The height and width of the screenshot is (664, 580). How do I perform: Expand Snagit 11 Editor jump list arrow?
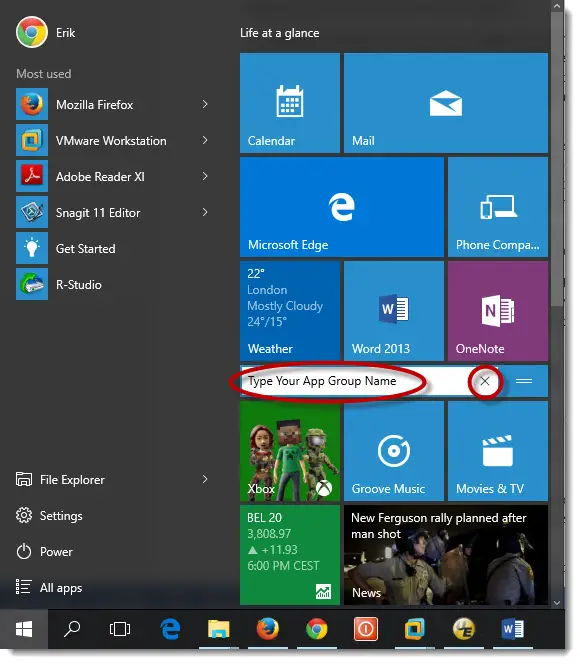205,212
